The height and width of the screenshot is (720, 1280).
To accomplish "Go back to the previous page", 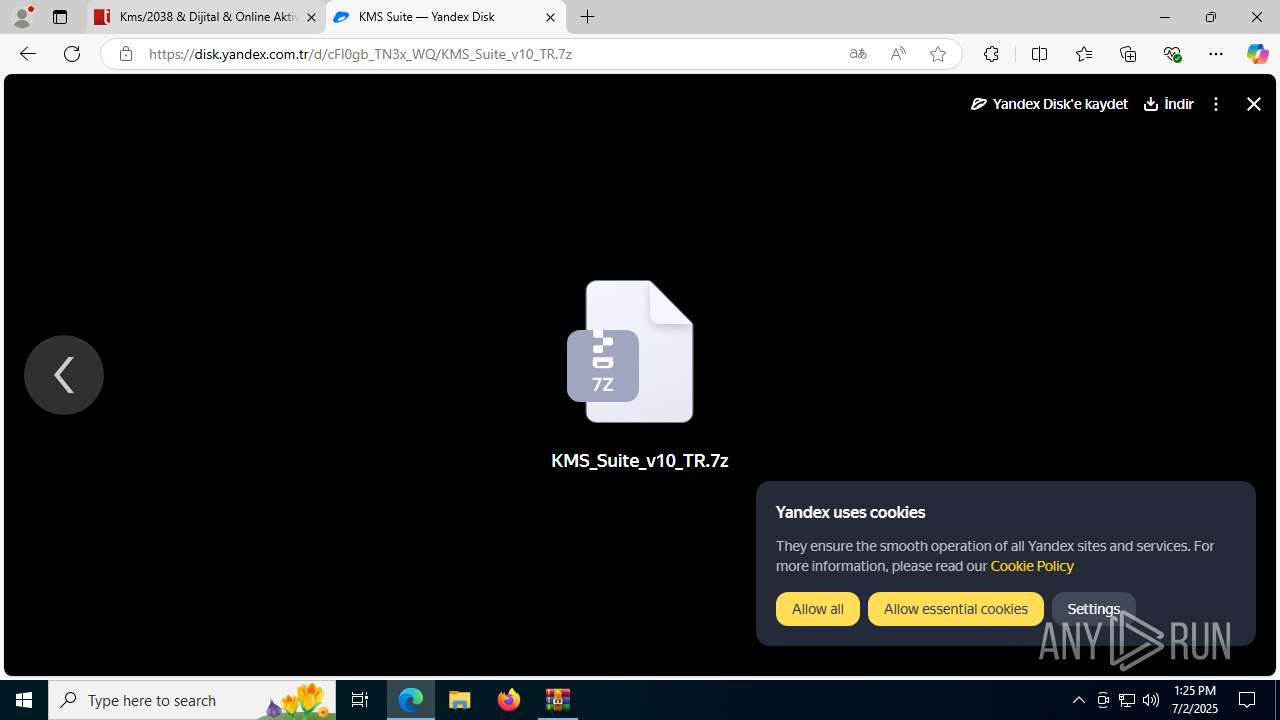I will (x=28, y=54).
